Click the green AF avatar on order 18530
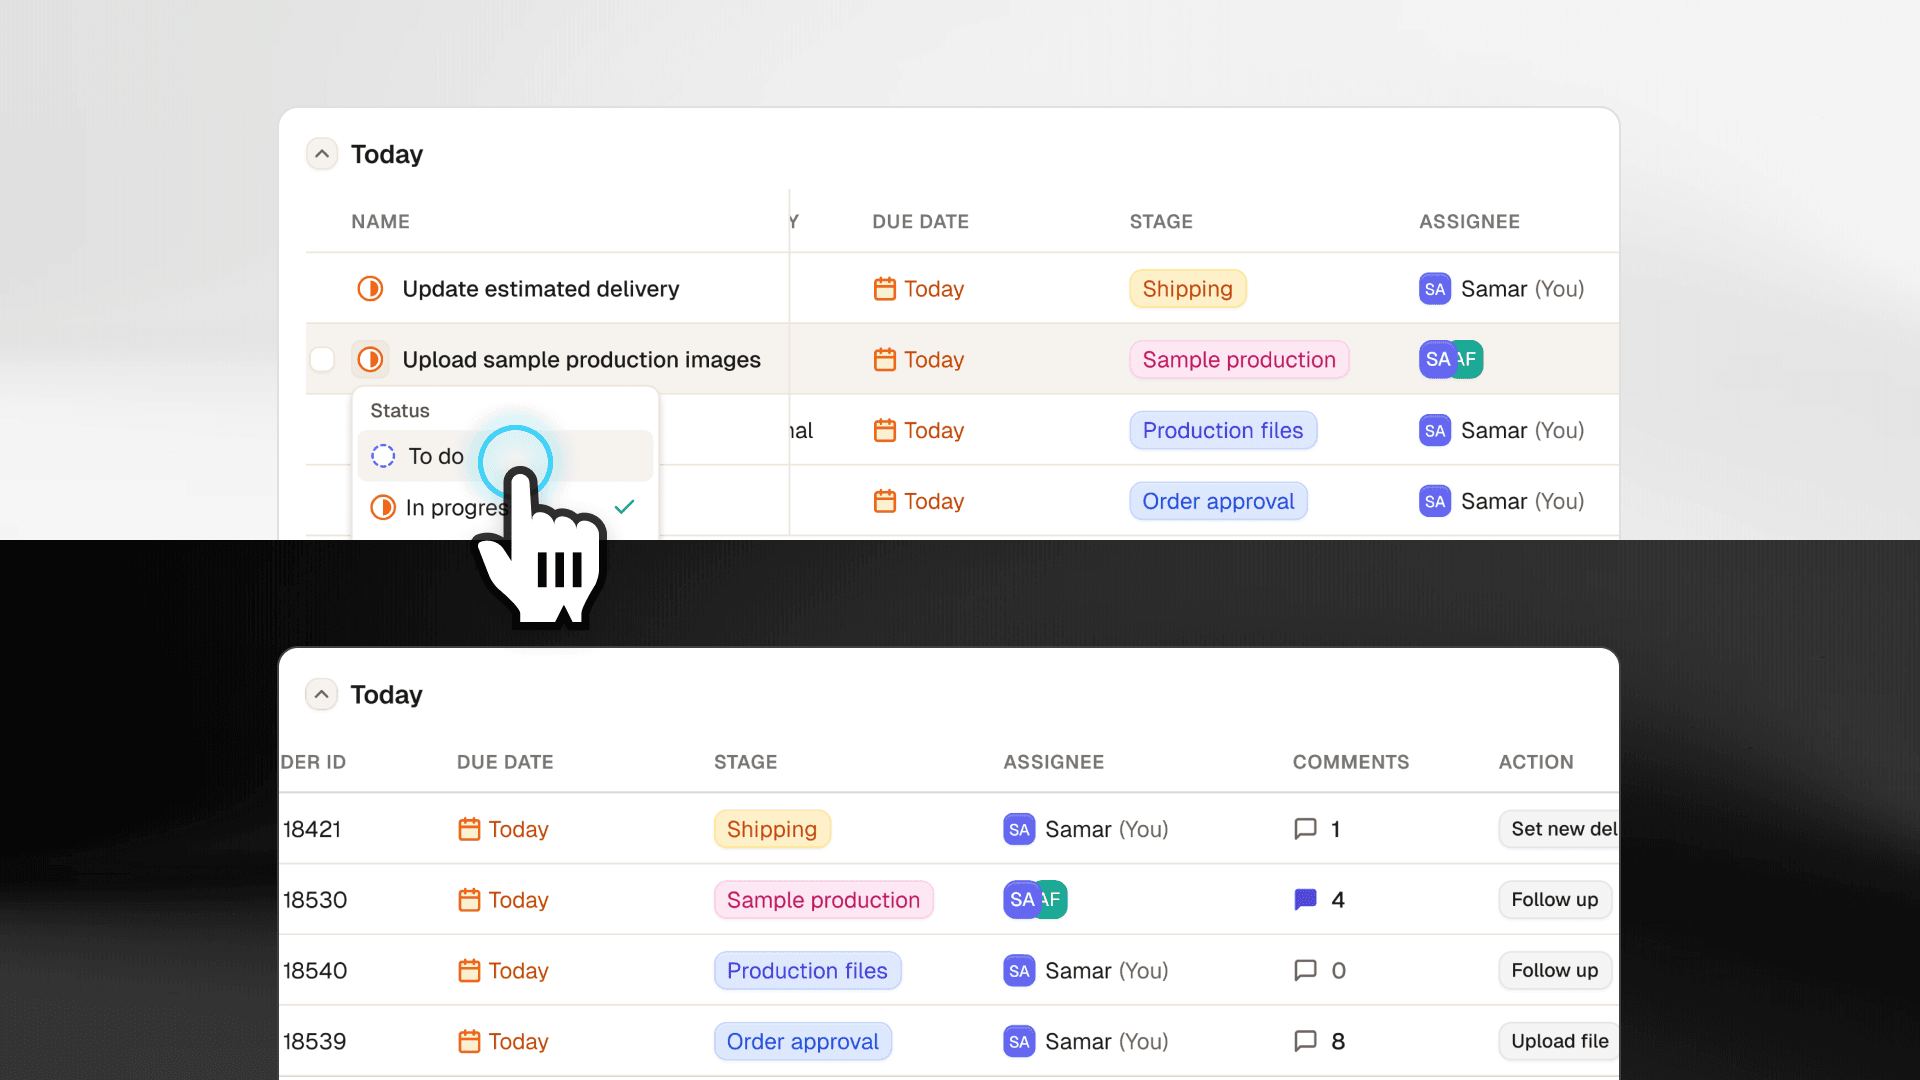Viewport: 1920px width, 1080px height. tap(1051, 899)
